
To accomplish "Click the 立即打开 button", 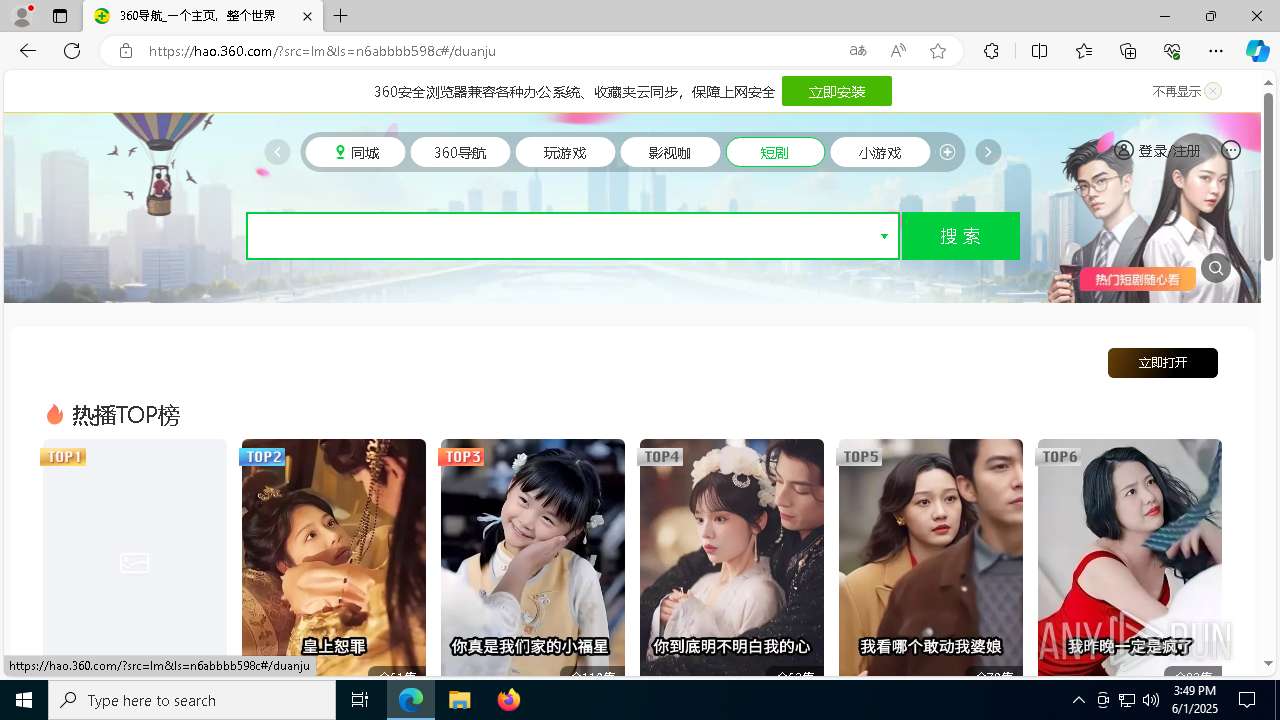I will [x=1163, y=363].
